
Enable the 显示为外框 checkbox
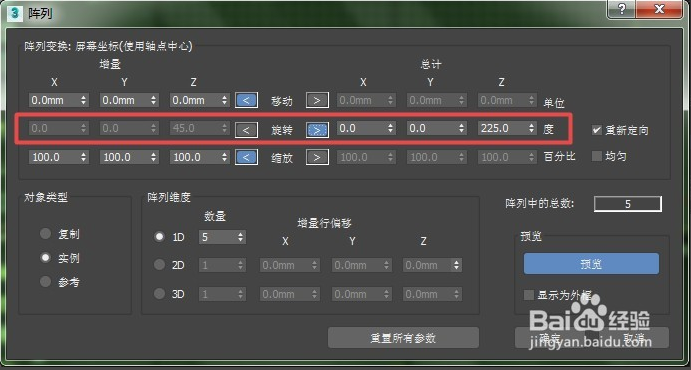tap(529, 295)
